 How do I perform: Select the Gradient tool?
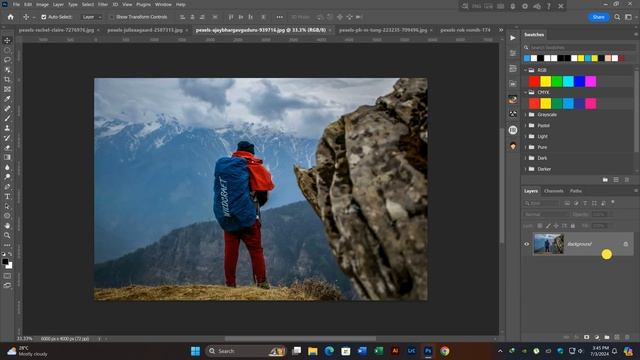[7, 158]
